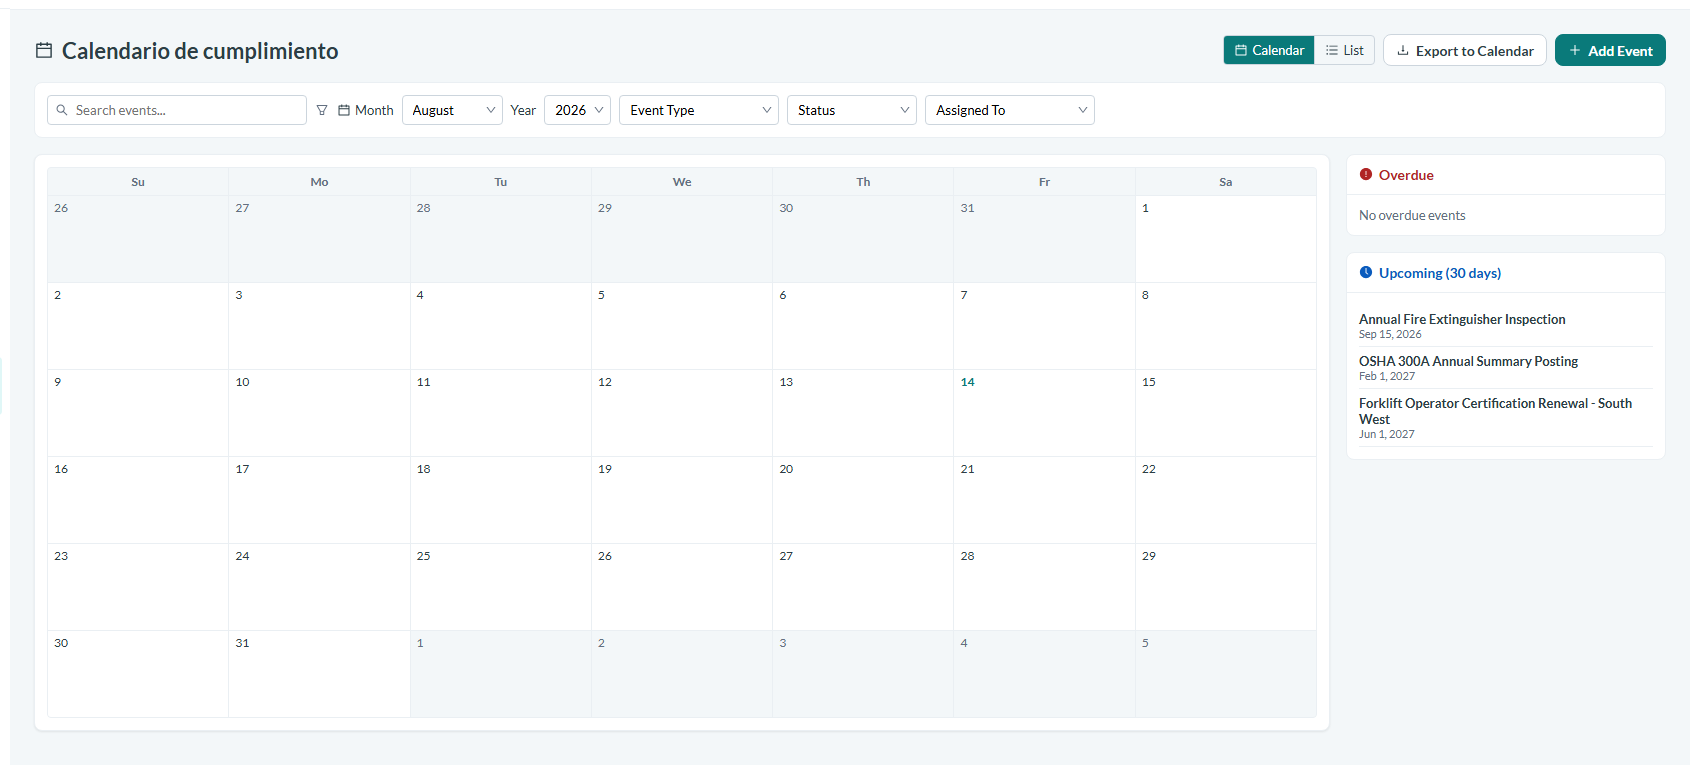The width and height of the screenshot is (1690, 765).
Task: Click the calendar icon beside the page title
Action: pos(44,50)
